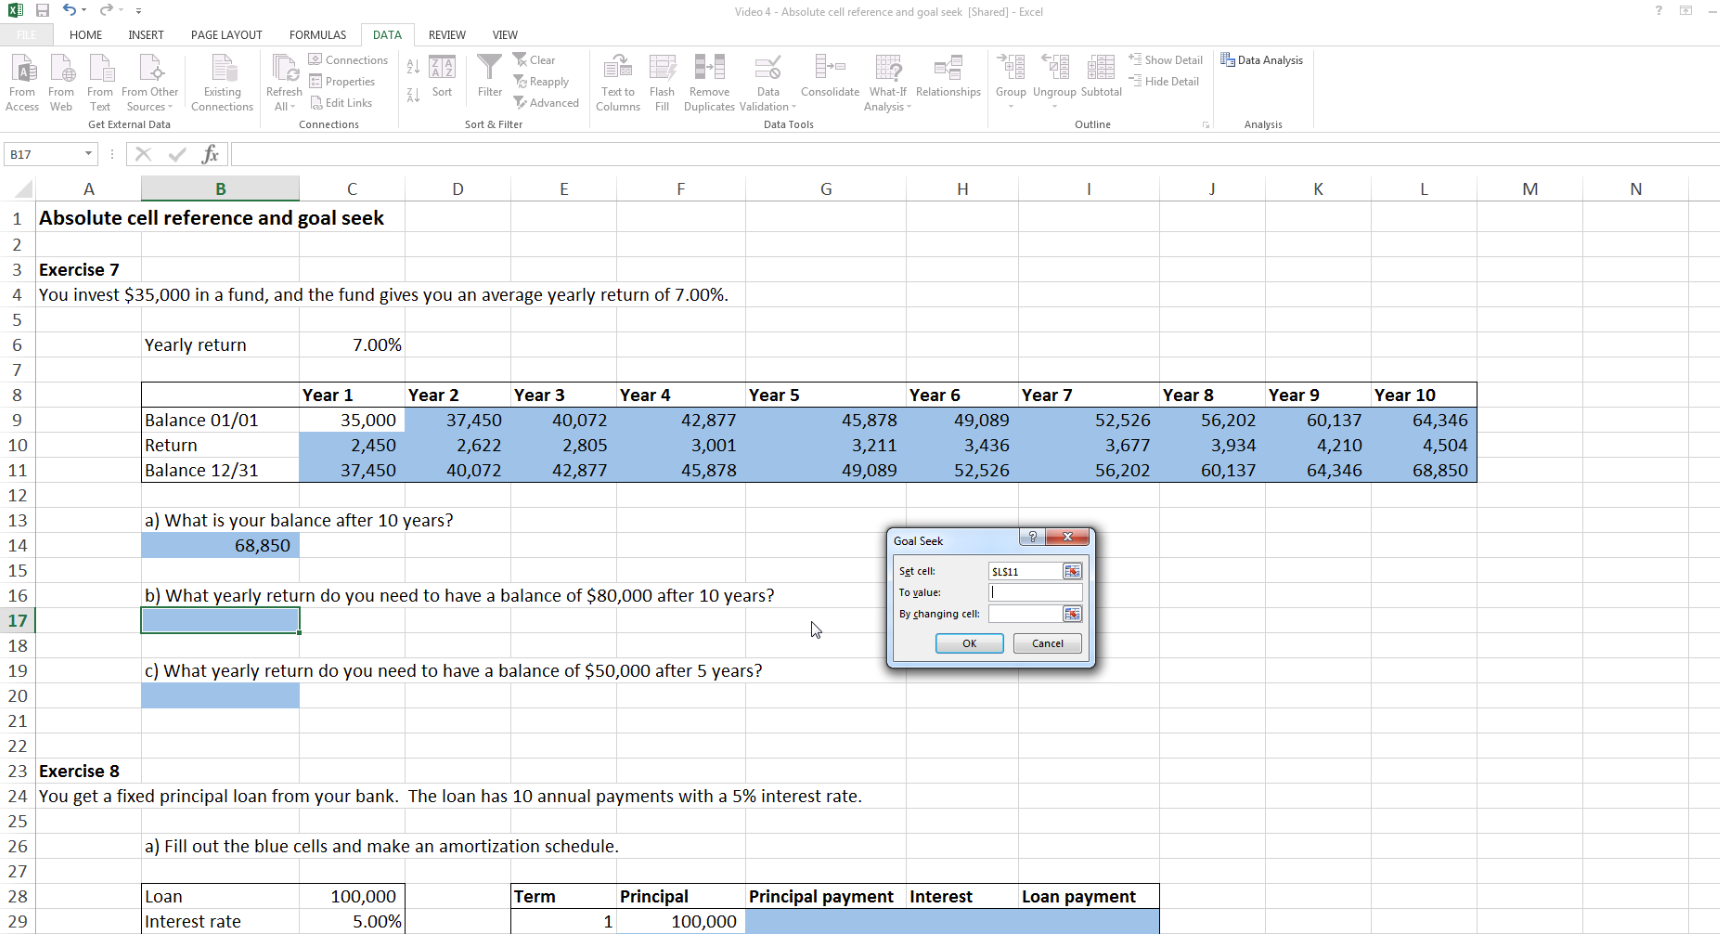Click the Sort A to Z icon
This screenshot has height=934, width=1720.
coord(413,66)
